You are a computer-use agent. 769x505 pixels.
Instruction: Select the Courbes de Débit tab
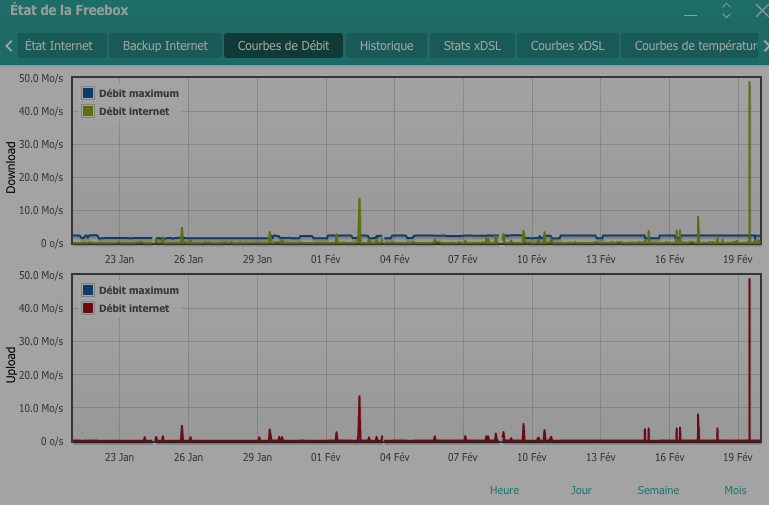[283, 46]
